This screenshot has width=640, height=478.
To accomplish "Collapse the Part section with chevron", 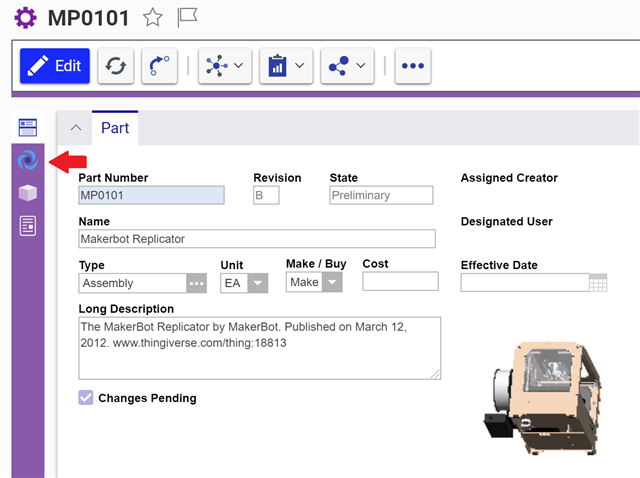I will click(x=75, y=128).
